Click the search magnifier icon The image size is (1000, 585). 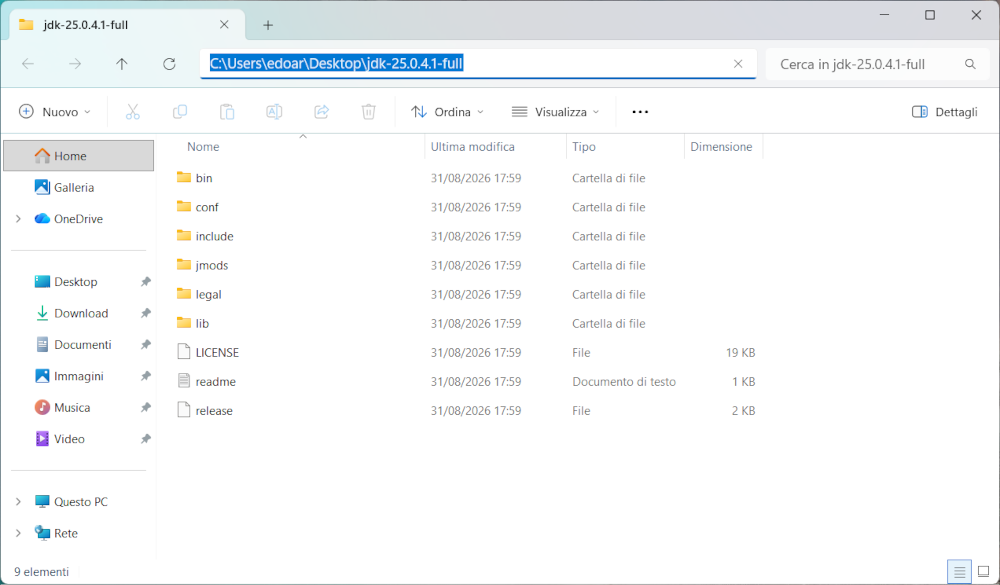click(970, 64)
